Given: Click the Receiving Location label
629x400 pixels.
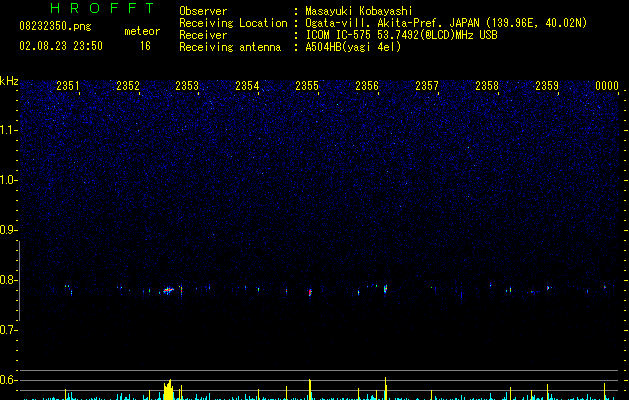Looking at the screenshot, I should tap(233, 23).
